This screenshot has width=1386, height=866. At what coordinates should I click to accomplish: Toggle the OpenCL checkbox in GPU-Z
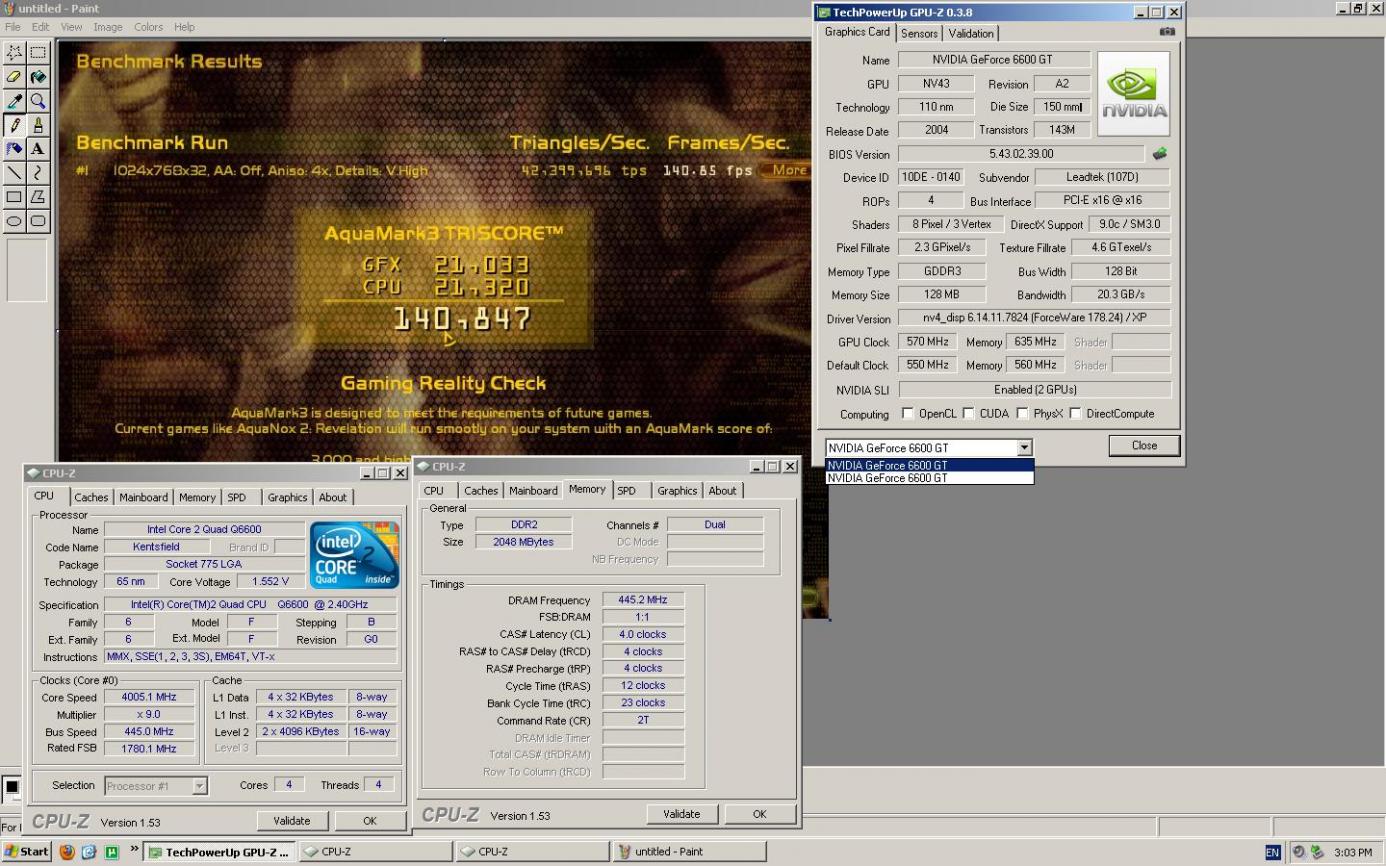[908, 414]
